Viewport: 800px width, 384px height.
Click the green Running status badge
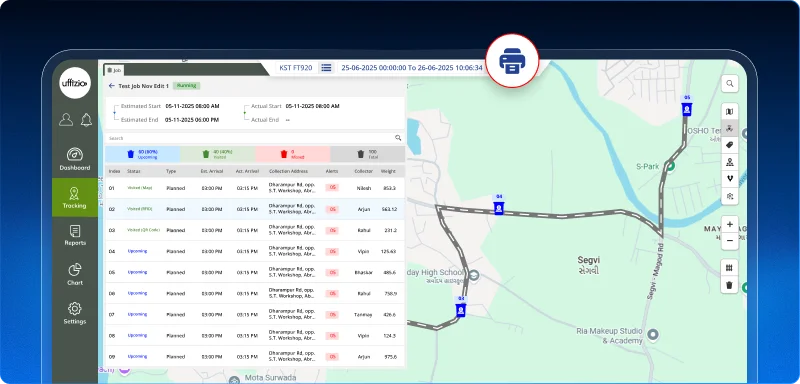[x=186, y=86]
